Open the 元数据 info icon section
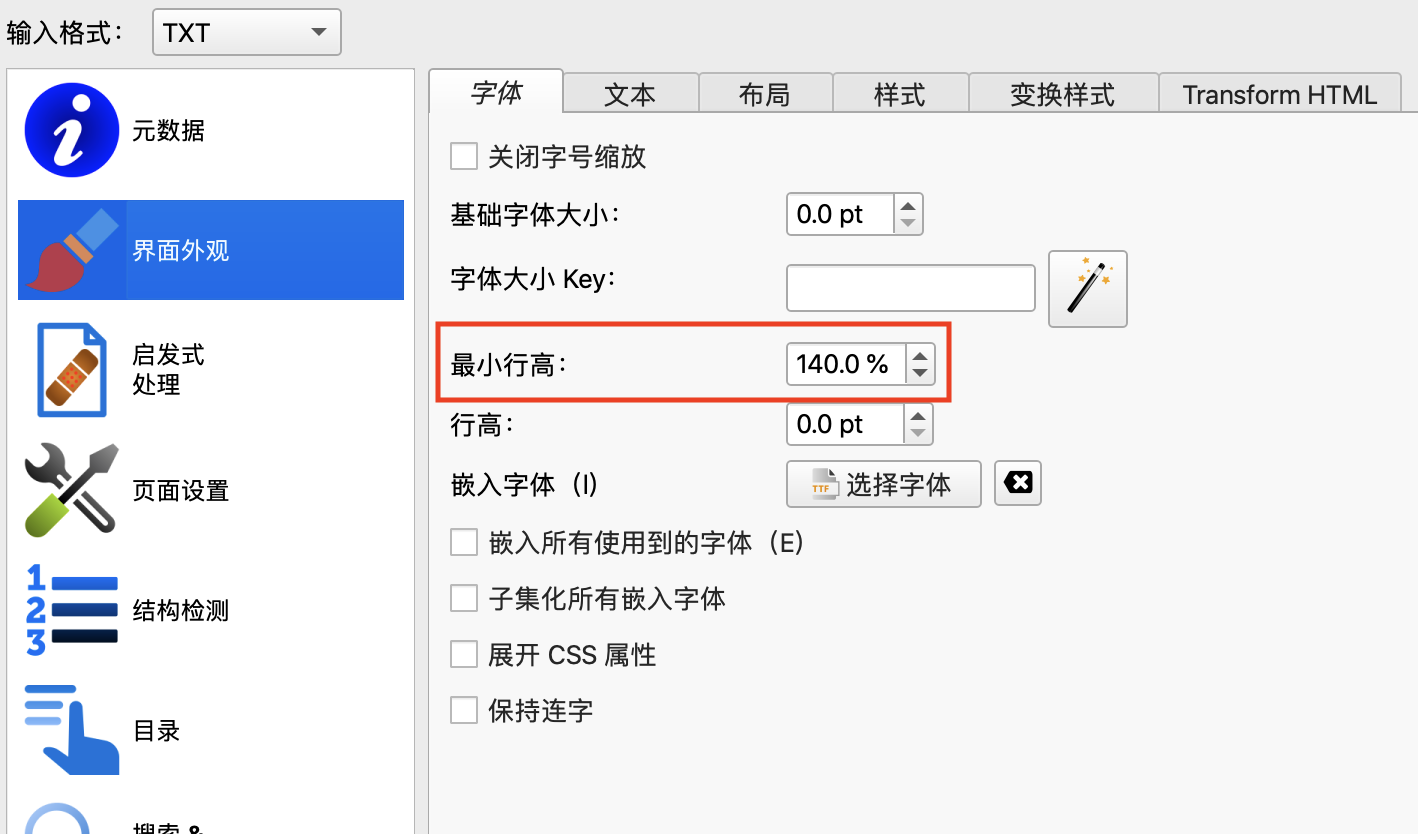Image resolution: width=1418 pixels, height=834 pixels. tap(72, 130)
